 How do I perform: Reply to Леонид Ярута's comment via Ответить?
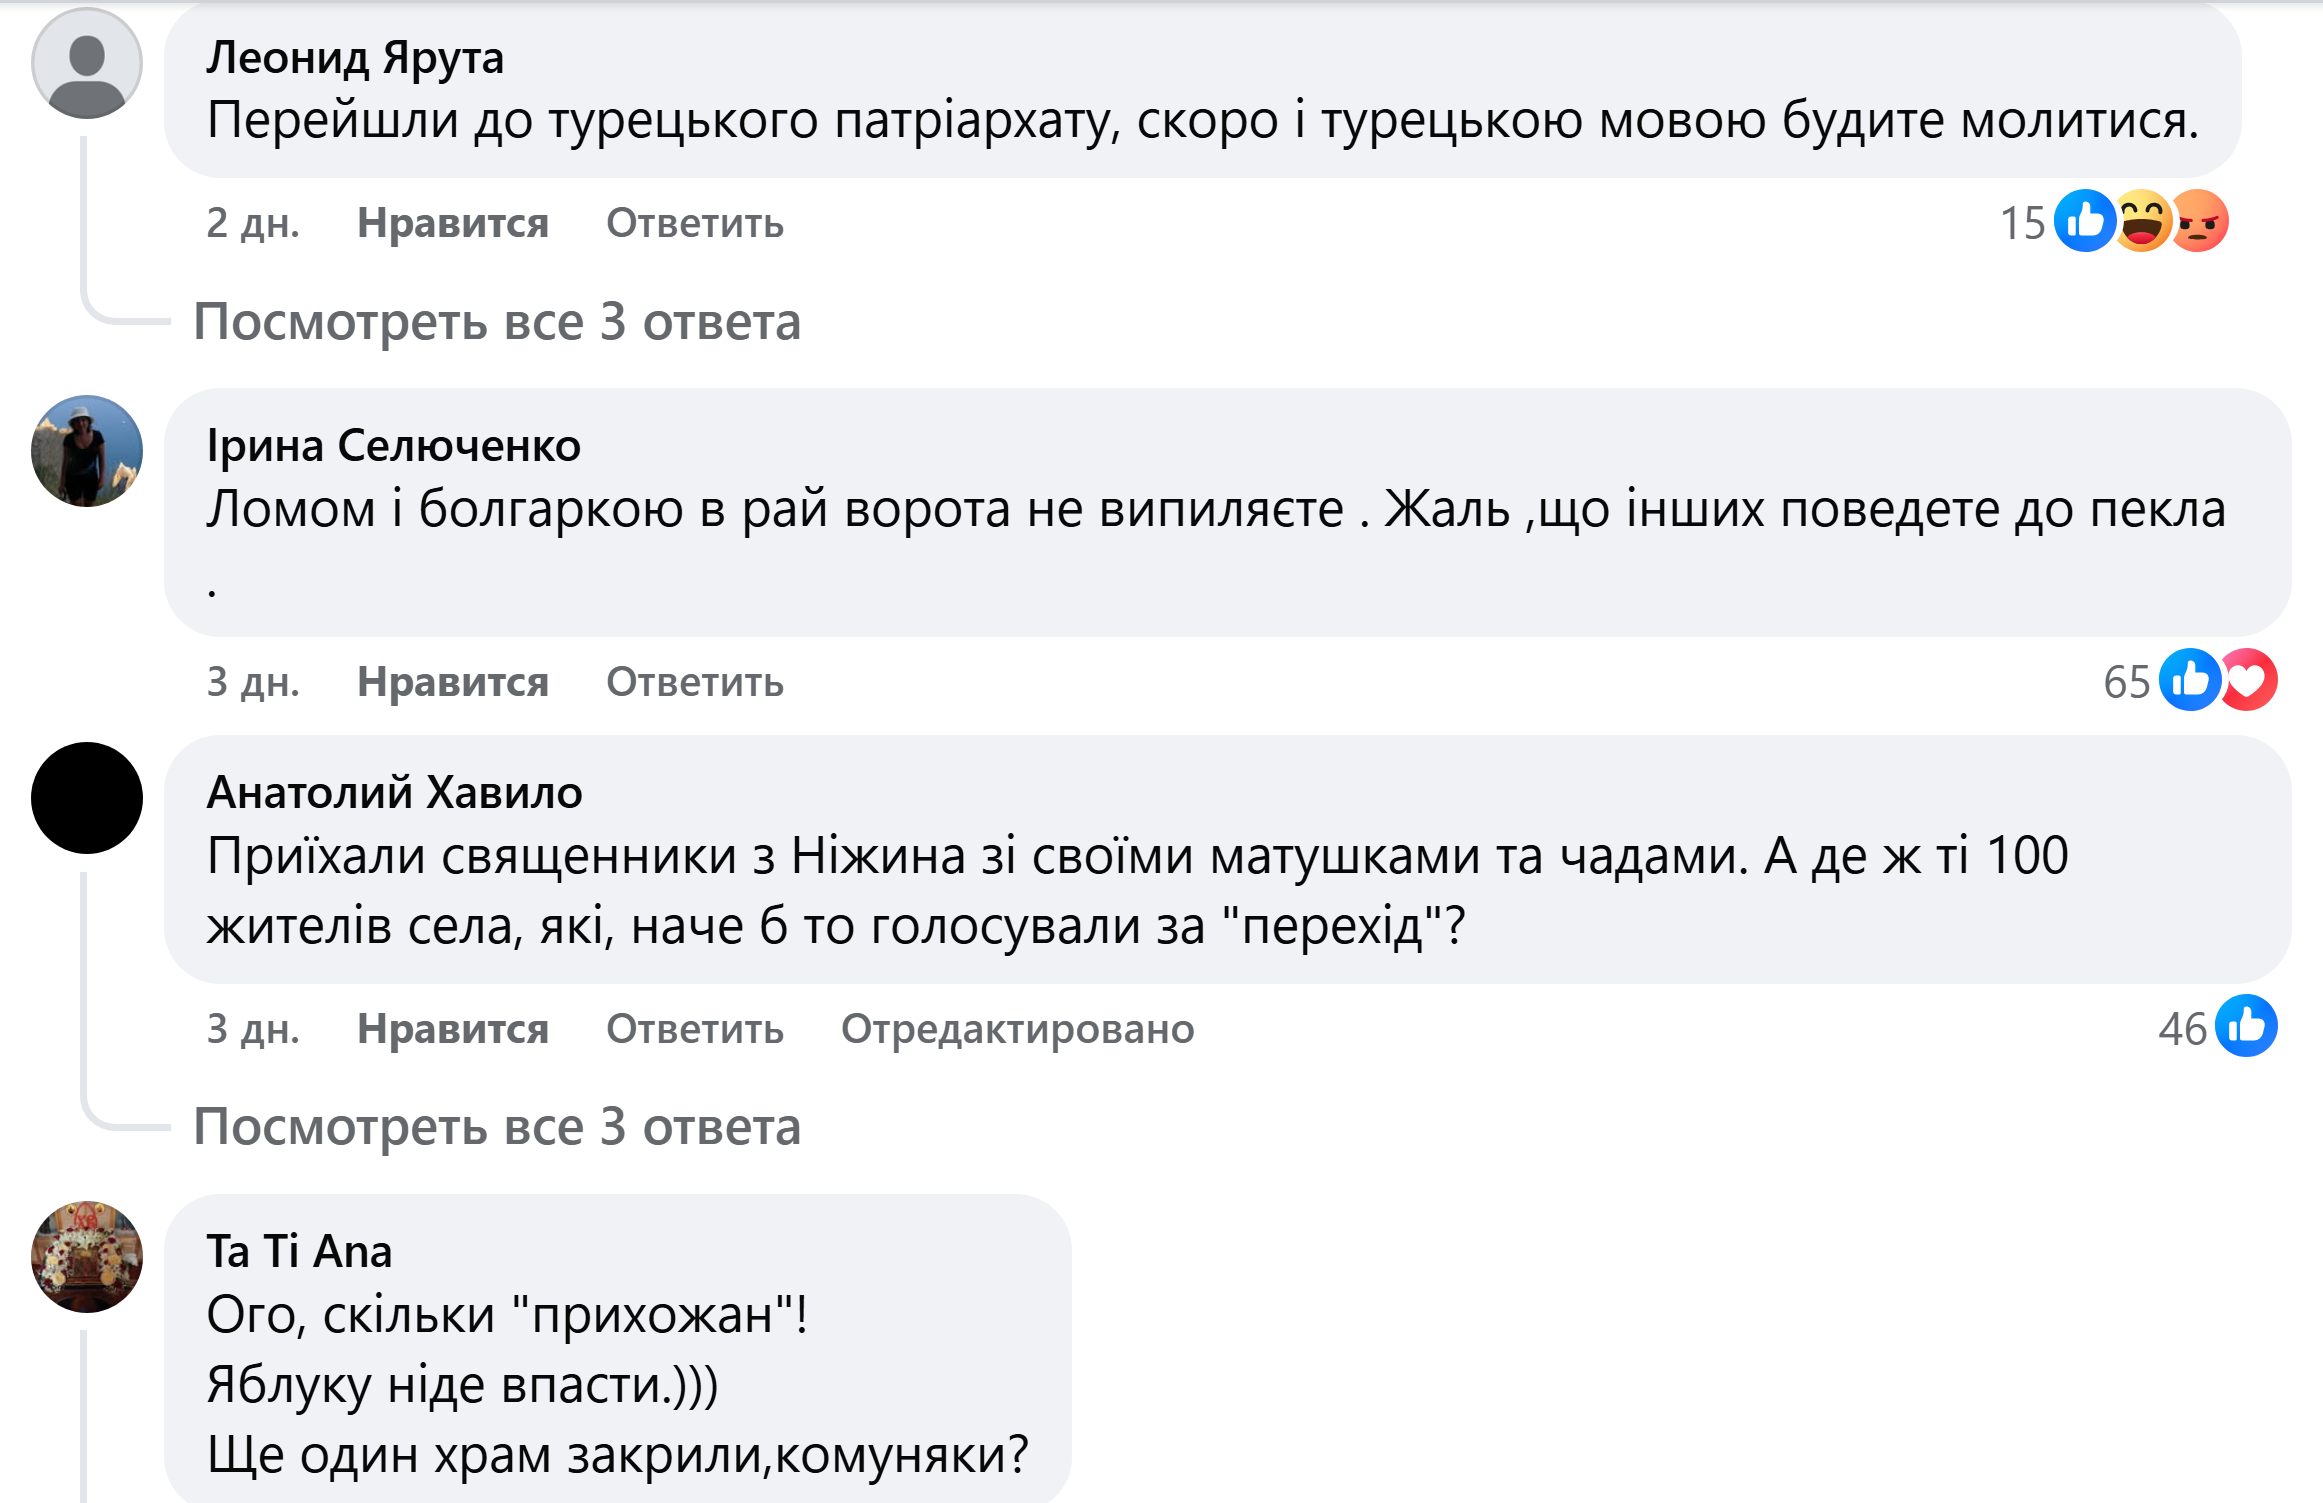(x=695, y=223)
